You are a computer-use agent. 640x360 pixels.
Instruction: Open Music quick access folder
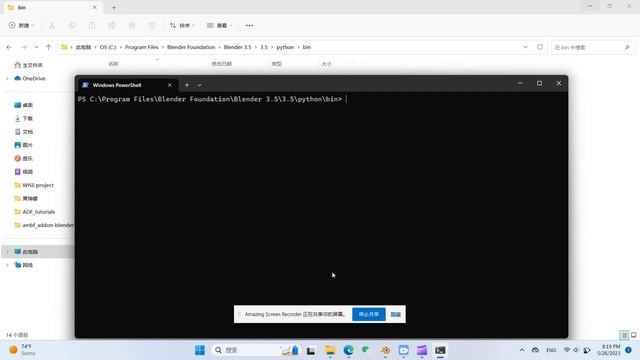23,158
